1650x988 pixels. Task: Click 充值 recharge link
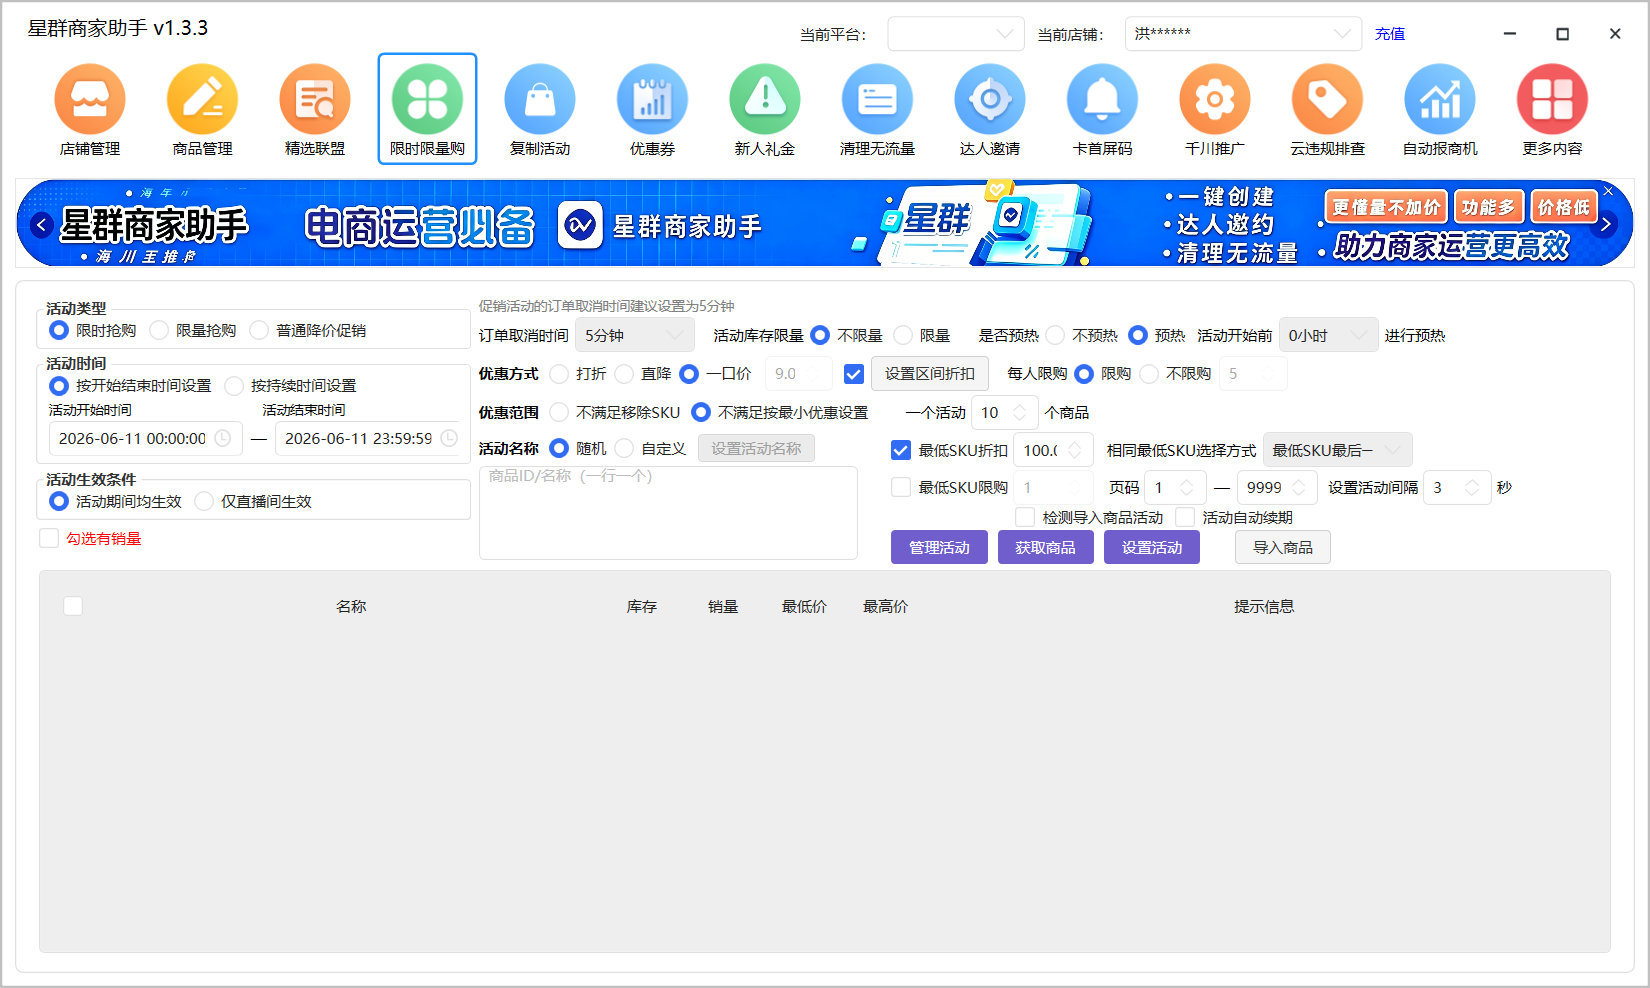[x=1390, y=34]
